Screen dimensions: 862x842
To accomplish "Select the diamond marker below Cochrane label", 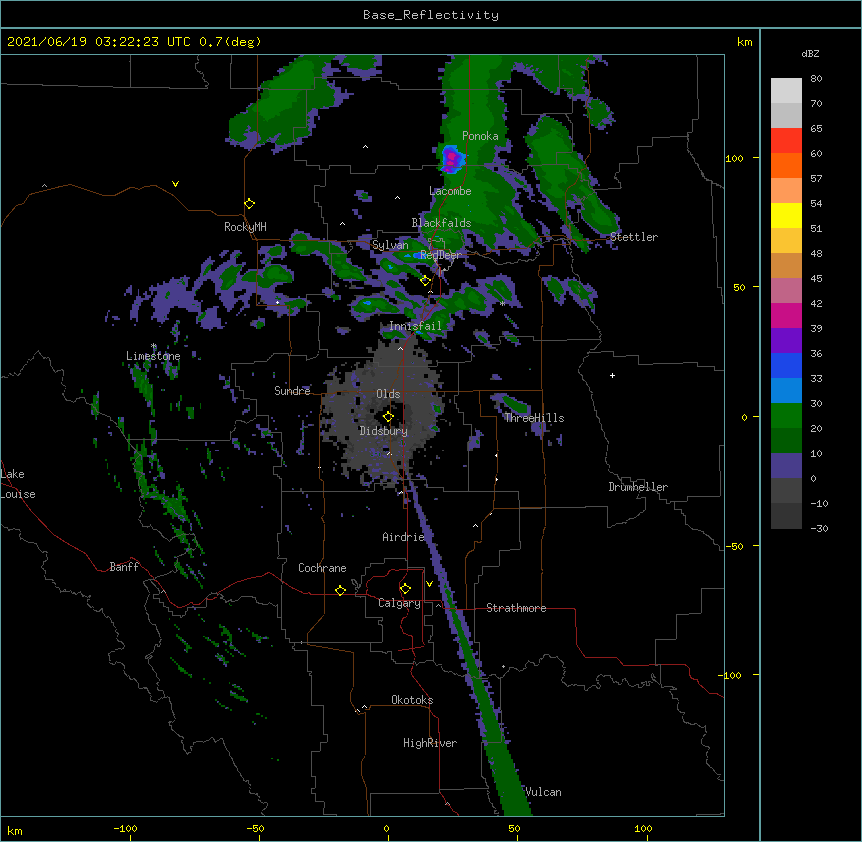I will tap(340, 590).
